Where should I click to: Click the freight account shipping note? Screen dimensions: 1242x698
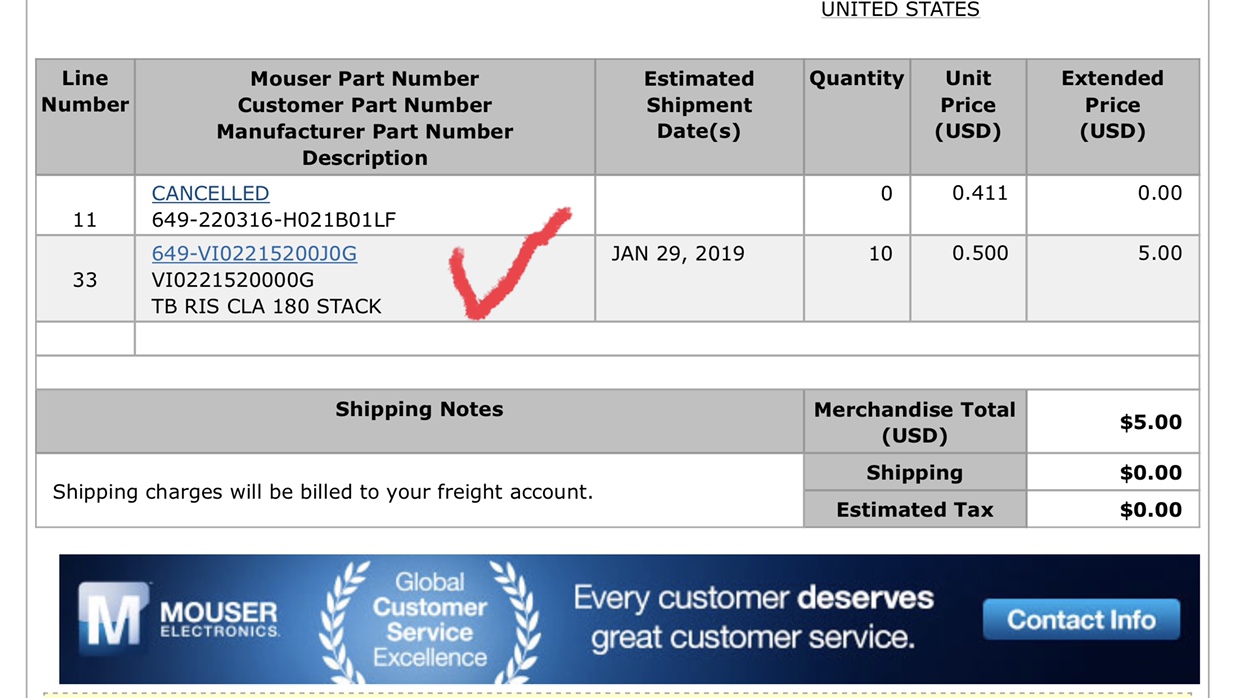click(x=322, y=491)
